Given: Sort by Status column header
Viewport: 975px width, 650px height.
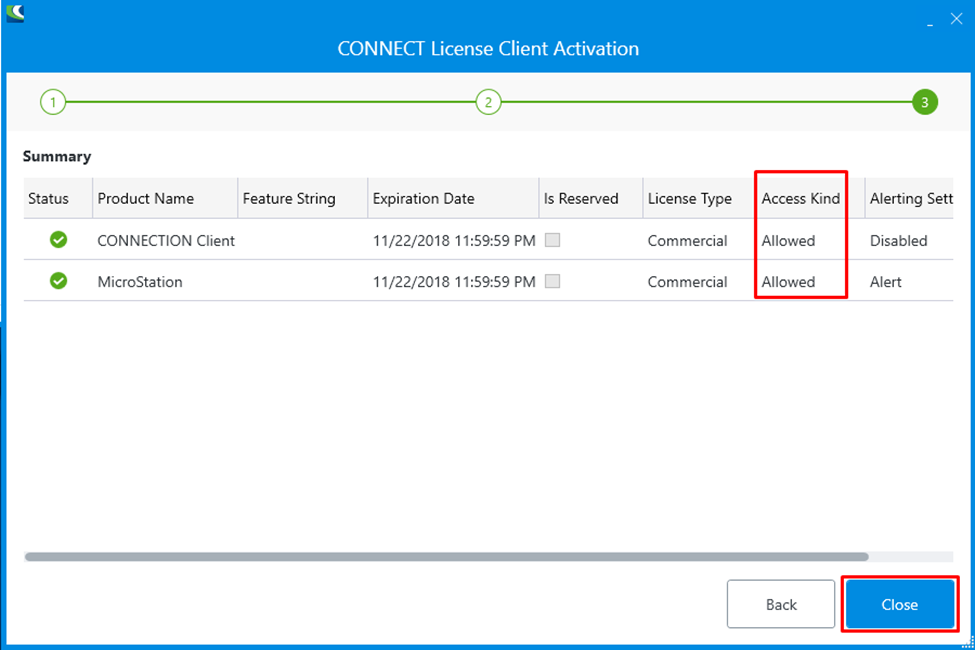Looking at the screenshot, I should click(58, 198).
